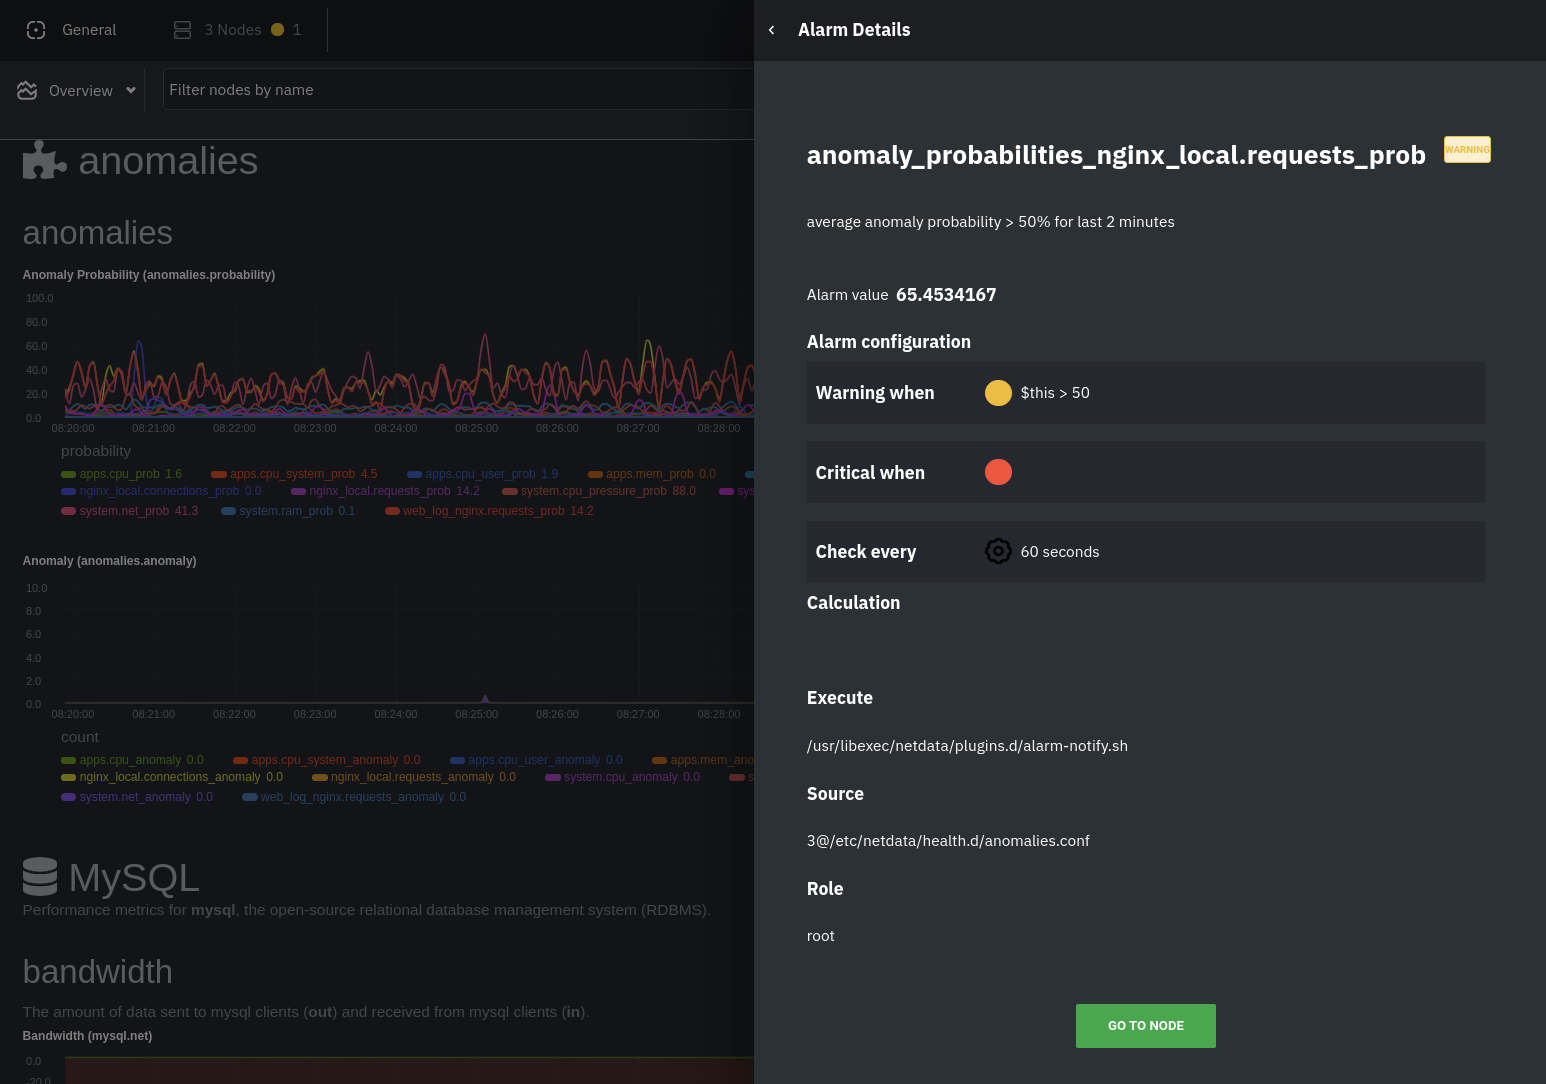Image resolution: width=1546 pixels, height=1084 pixels.
Task: Toggle system.net_prob legend series
Action: pos(130,511)
